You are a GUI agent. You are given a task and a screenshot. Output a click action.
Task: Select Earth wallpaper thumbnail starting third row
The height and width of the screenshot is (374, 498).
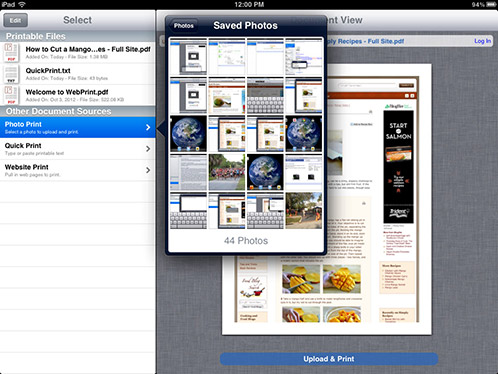(188, 134)
